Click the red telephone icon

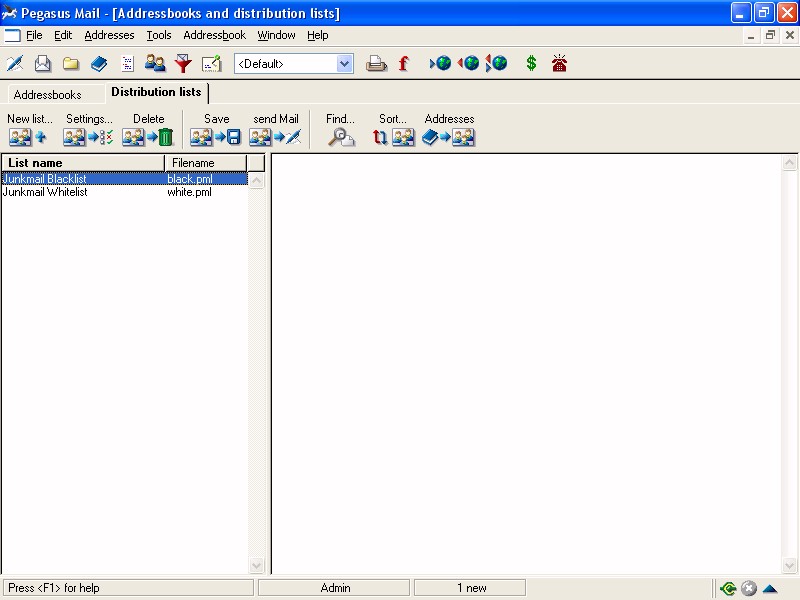(559, 64)
